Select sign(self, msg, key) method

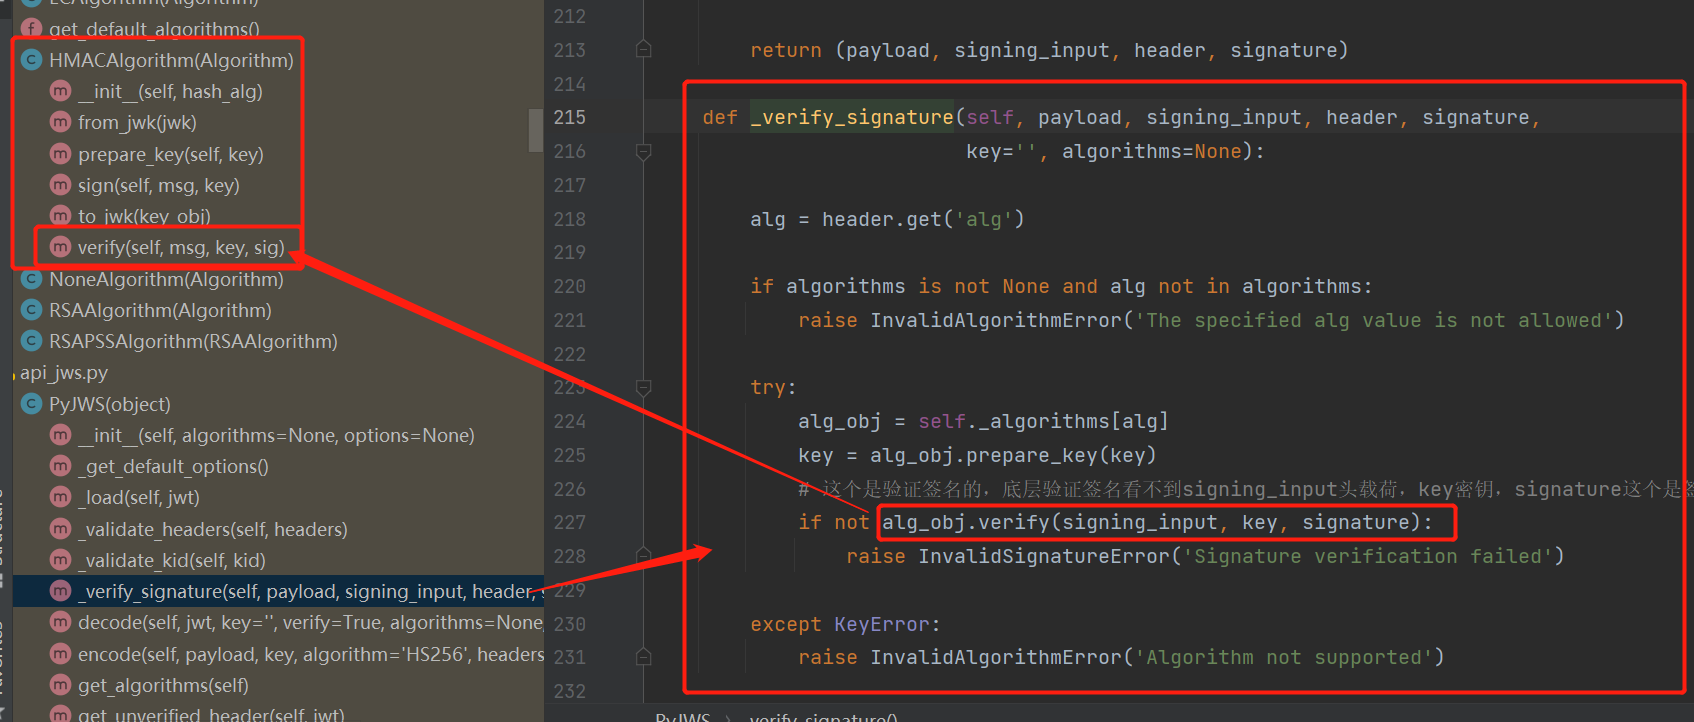(x=159, y=185)
